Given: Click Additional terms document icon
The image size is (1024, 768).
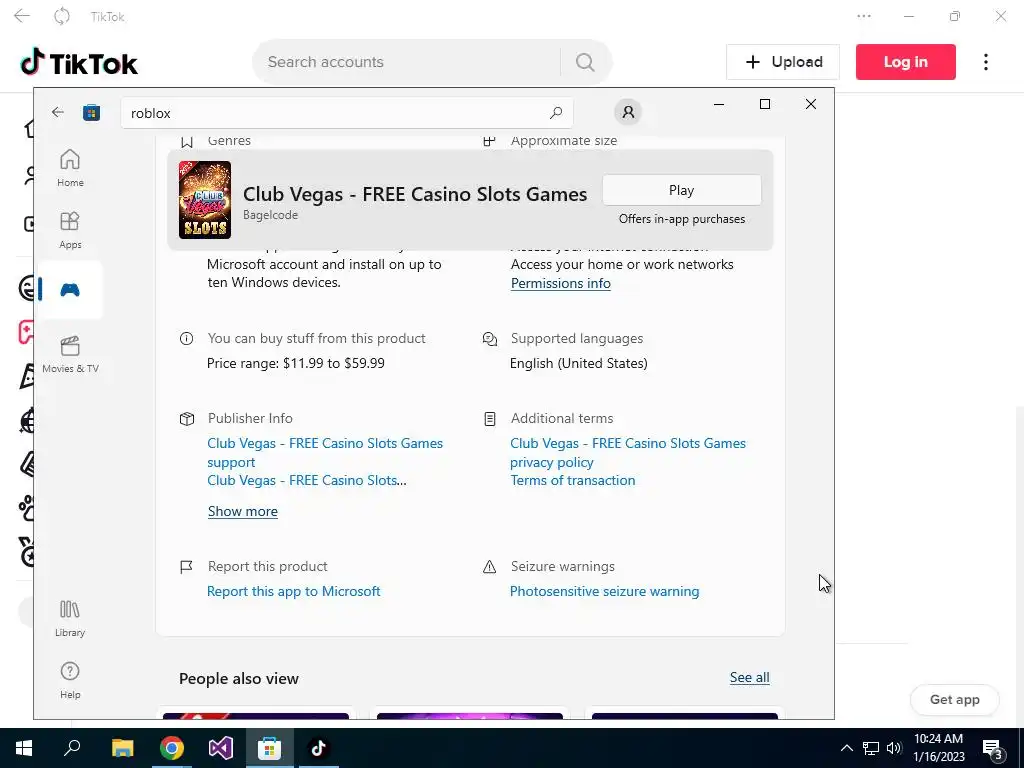Looking at the screenshot, I should [x=490, y=419].
